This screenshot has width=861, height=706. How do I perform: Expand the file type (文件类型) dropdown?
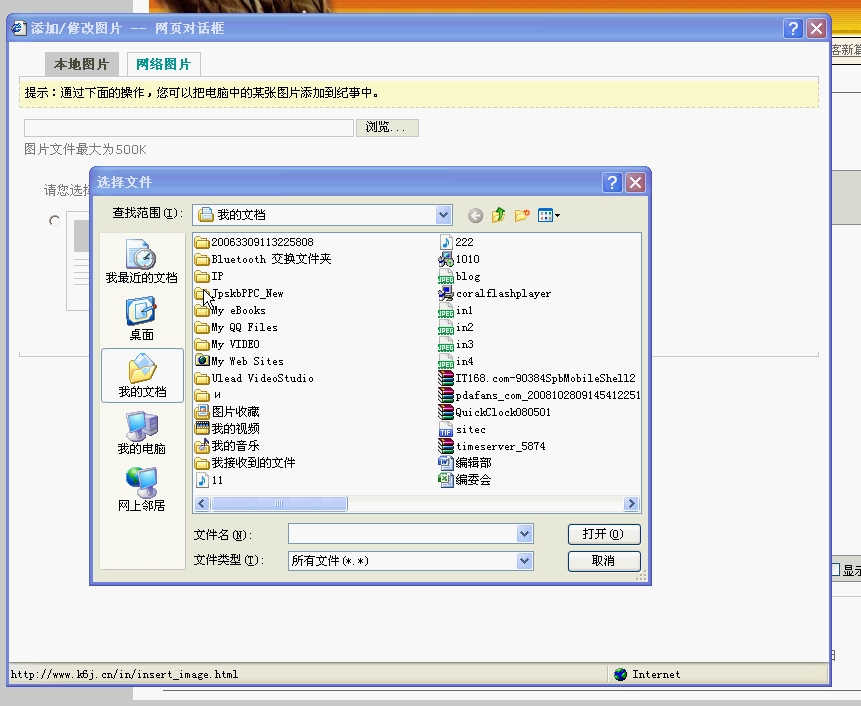coord(524,561)
